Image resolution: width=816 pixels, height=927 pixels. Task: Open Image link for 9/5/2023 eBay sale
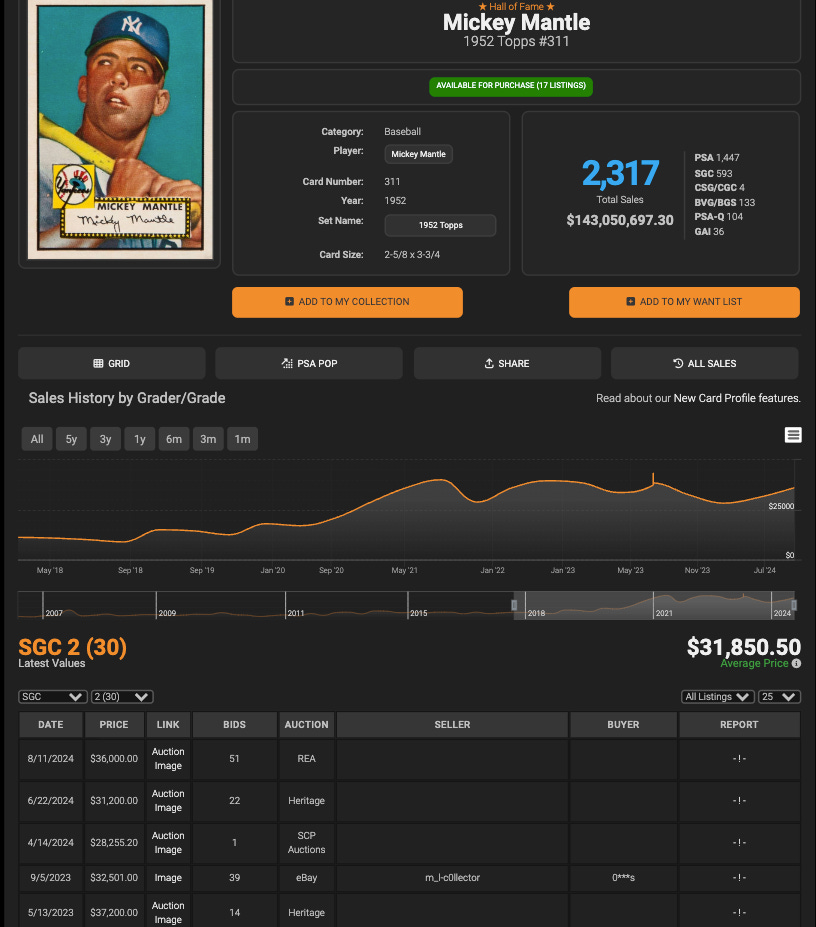point(168,878)
